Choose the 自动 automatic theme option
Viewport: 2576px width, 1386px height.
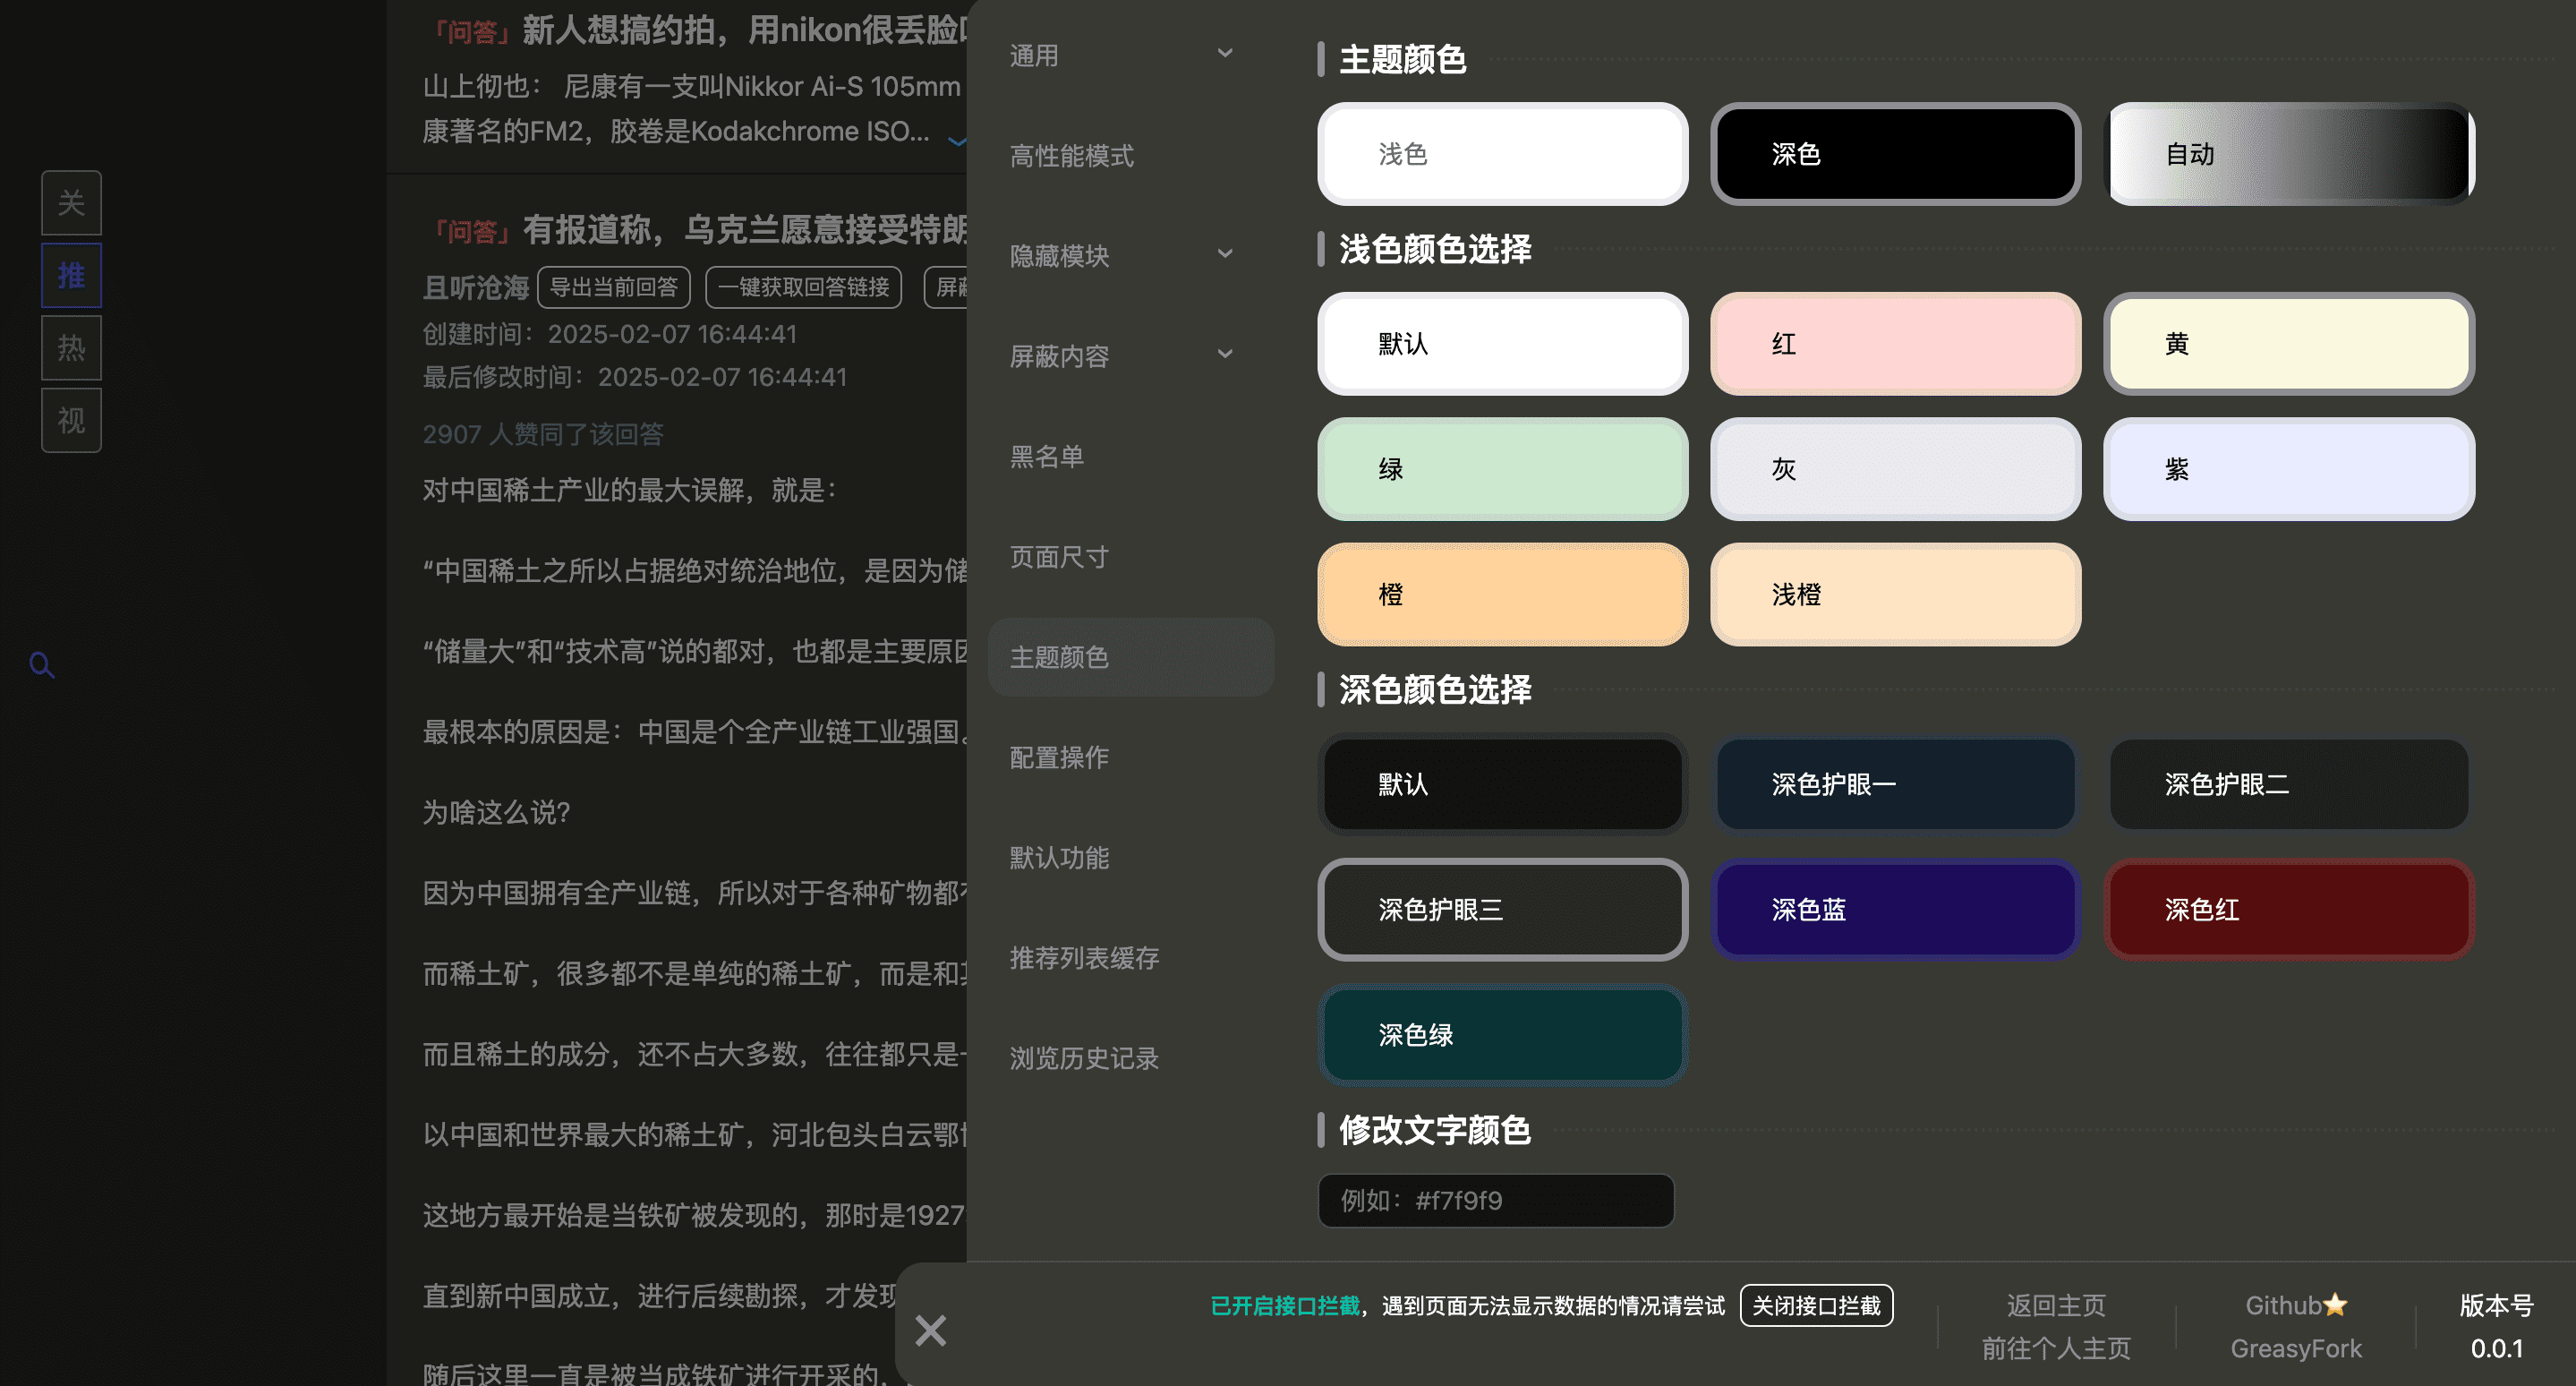pyautogui.click(x=2288, y=154)
